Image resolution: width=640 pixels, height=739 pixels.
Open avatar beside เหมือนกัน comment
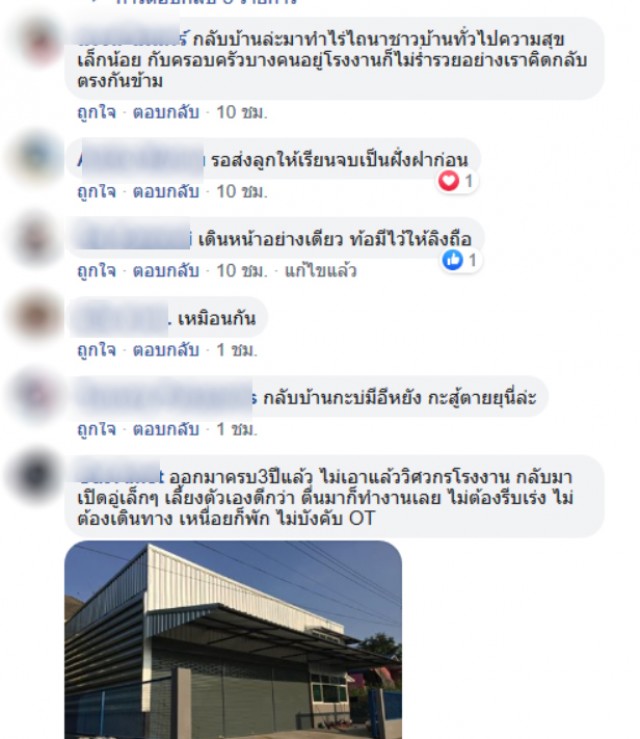pyautogui.click(x=37, y=316)
